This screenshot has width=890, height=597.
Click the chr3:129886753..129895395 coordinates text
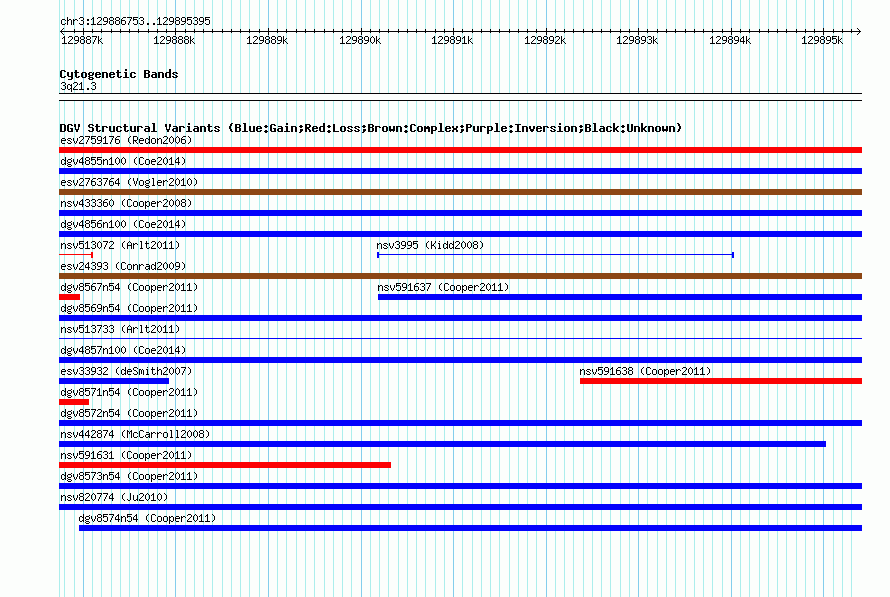pyautogui.click(x=135, y=21)
